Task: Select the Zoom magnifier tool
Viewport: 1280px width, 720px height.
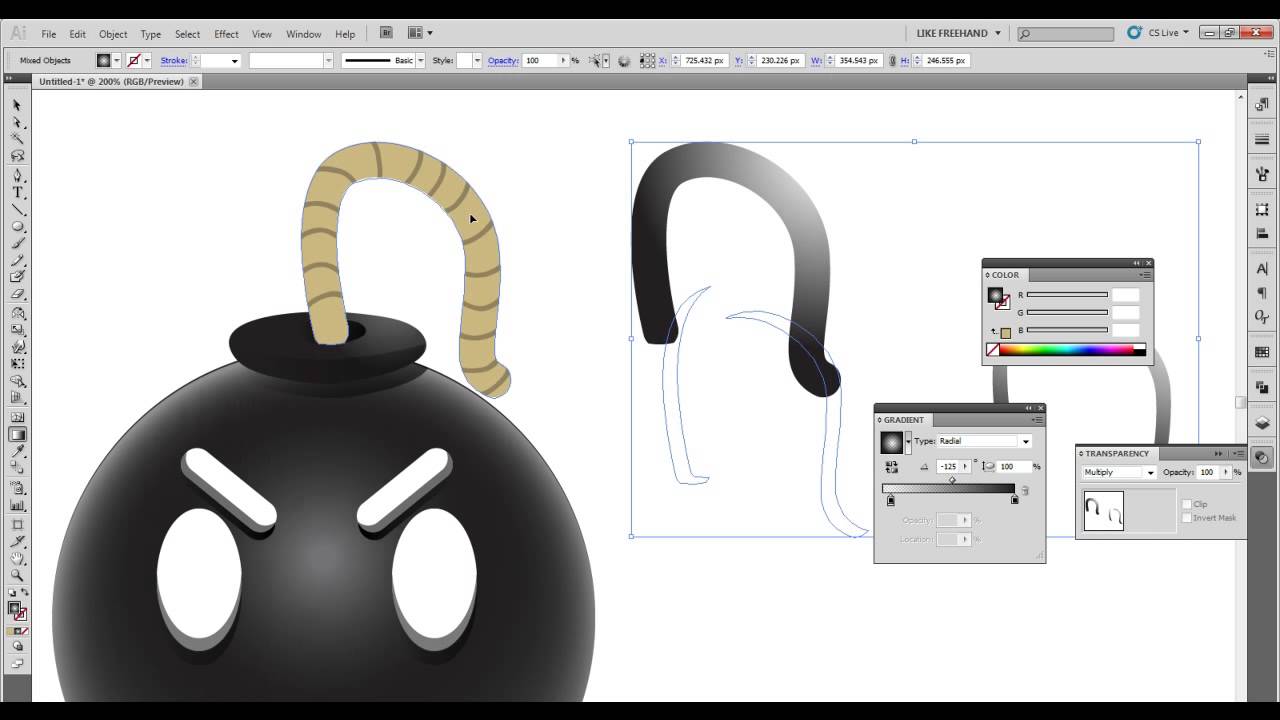Action: tap(17, 576)
